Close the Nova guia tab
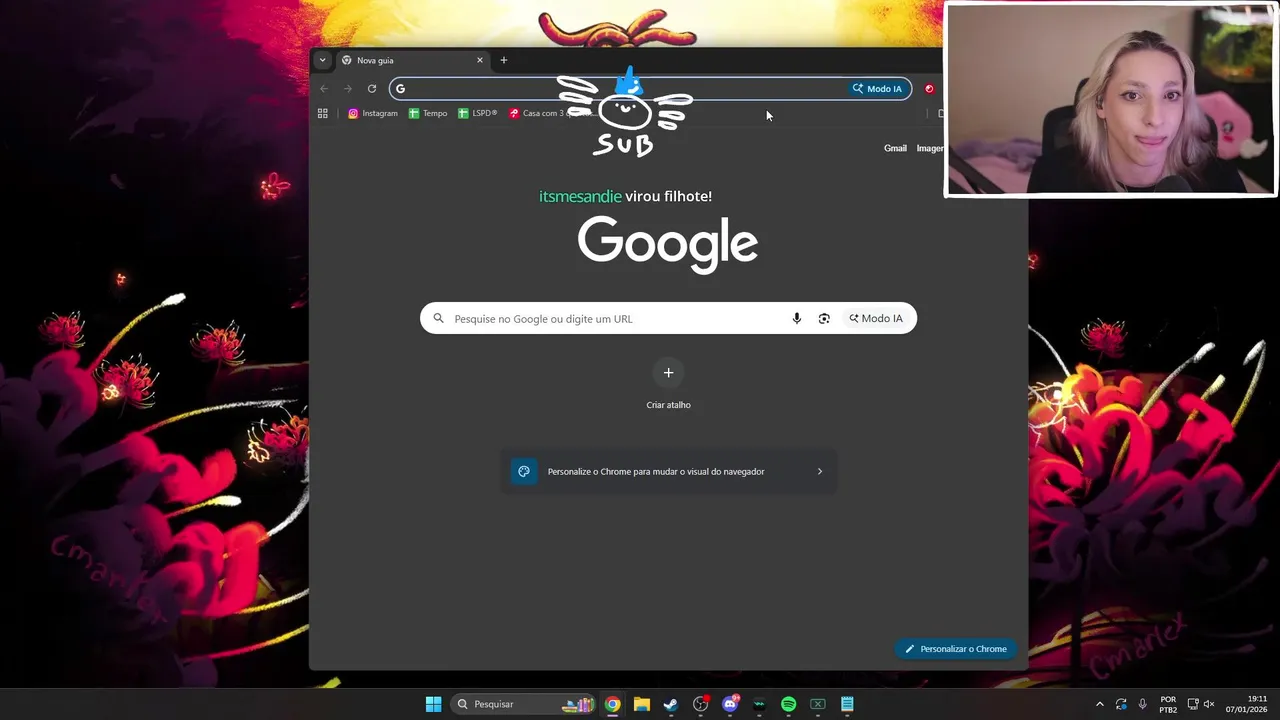 [480, 60]
